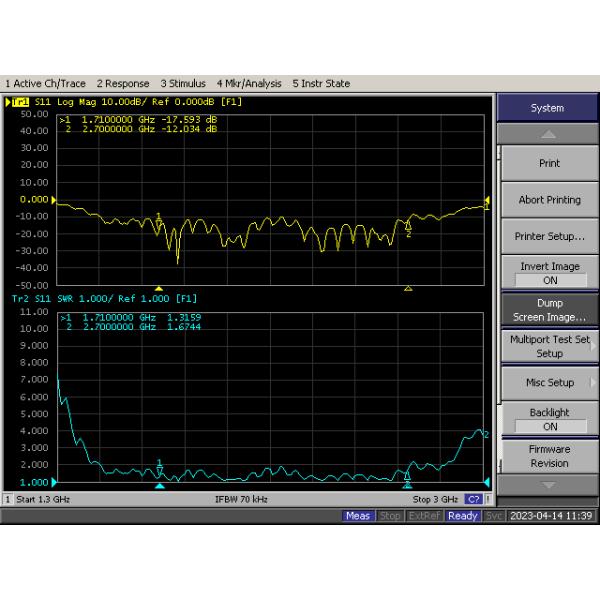Click marker 1 on the yellow Log Mag trace
The image size is (600, 600).
[159, 221]
